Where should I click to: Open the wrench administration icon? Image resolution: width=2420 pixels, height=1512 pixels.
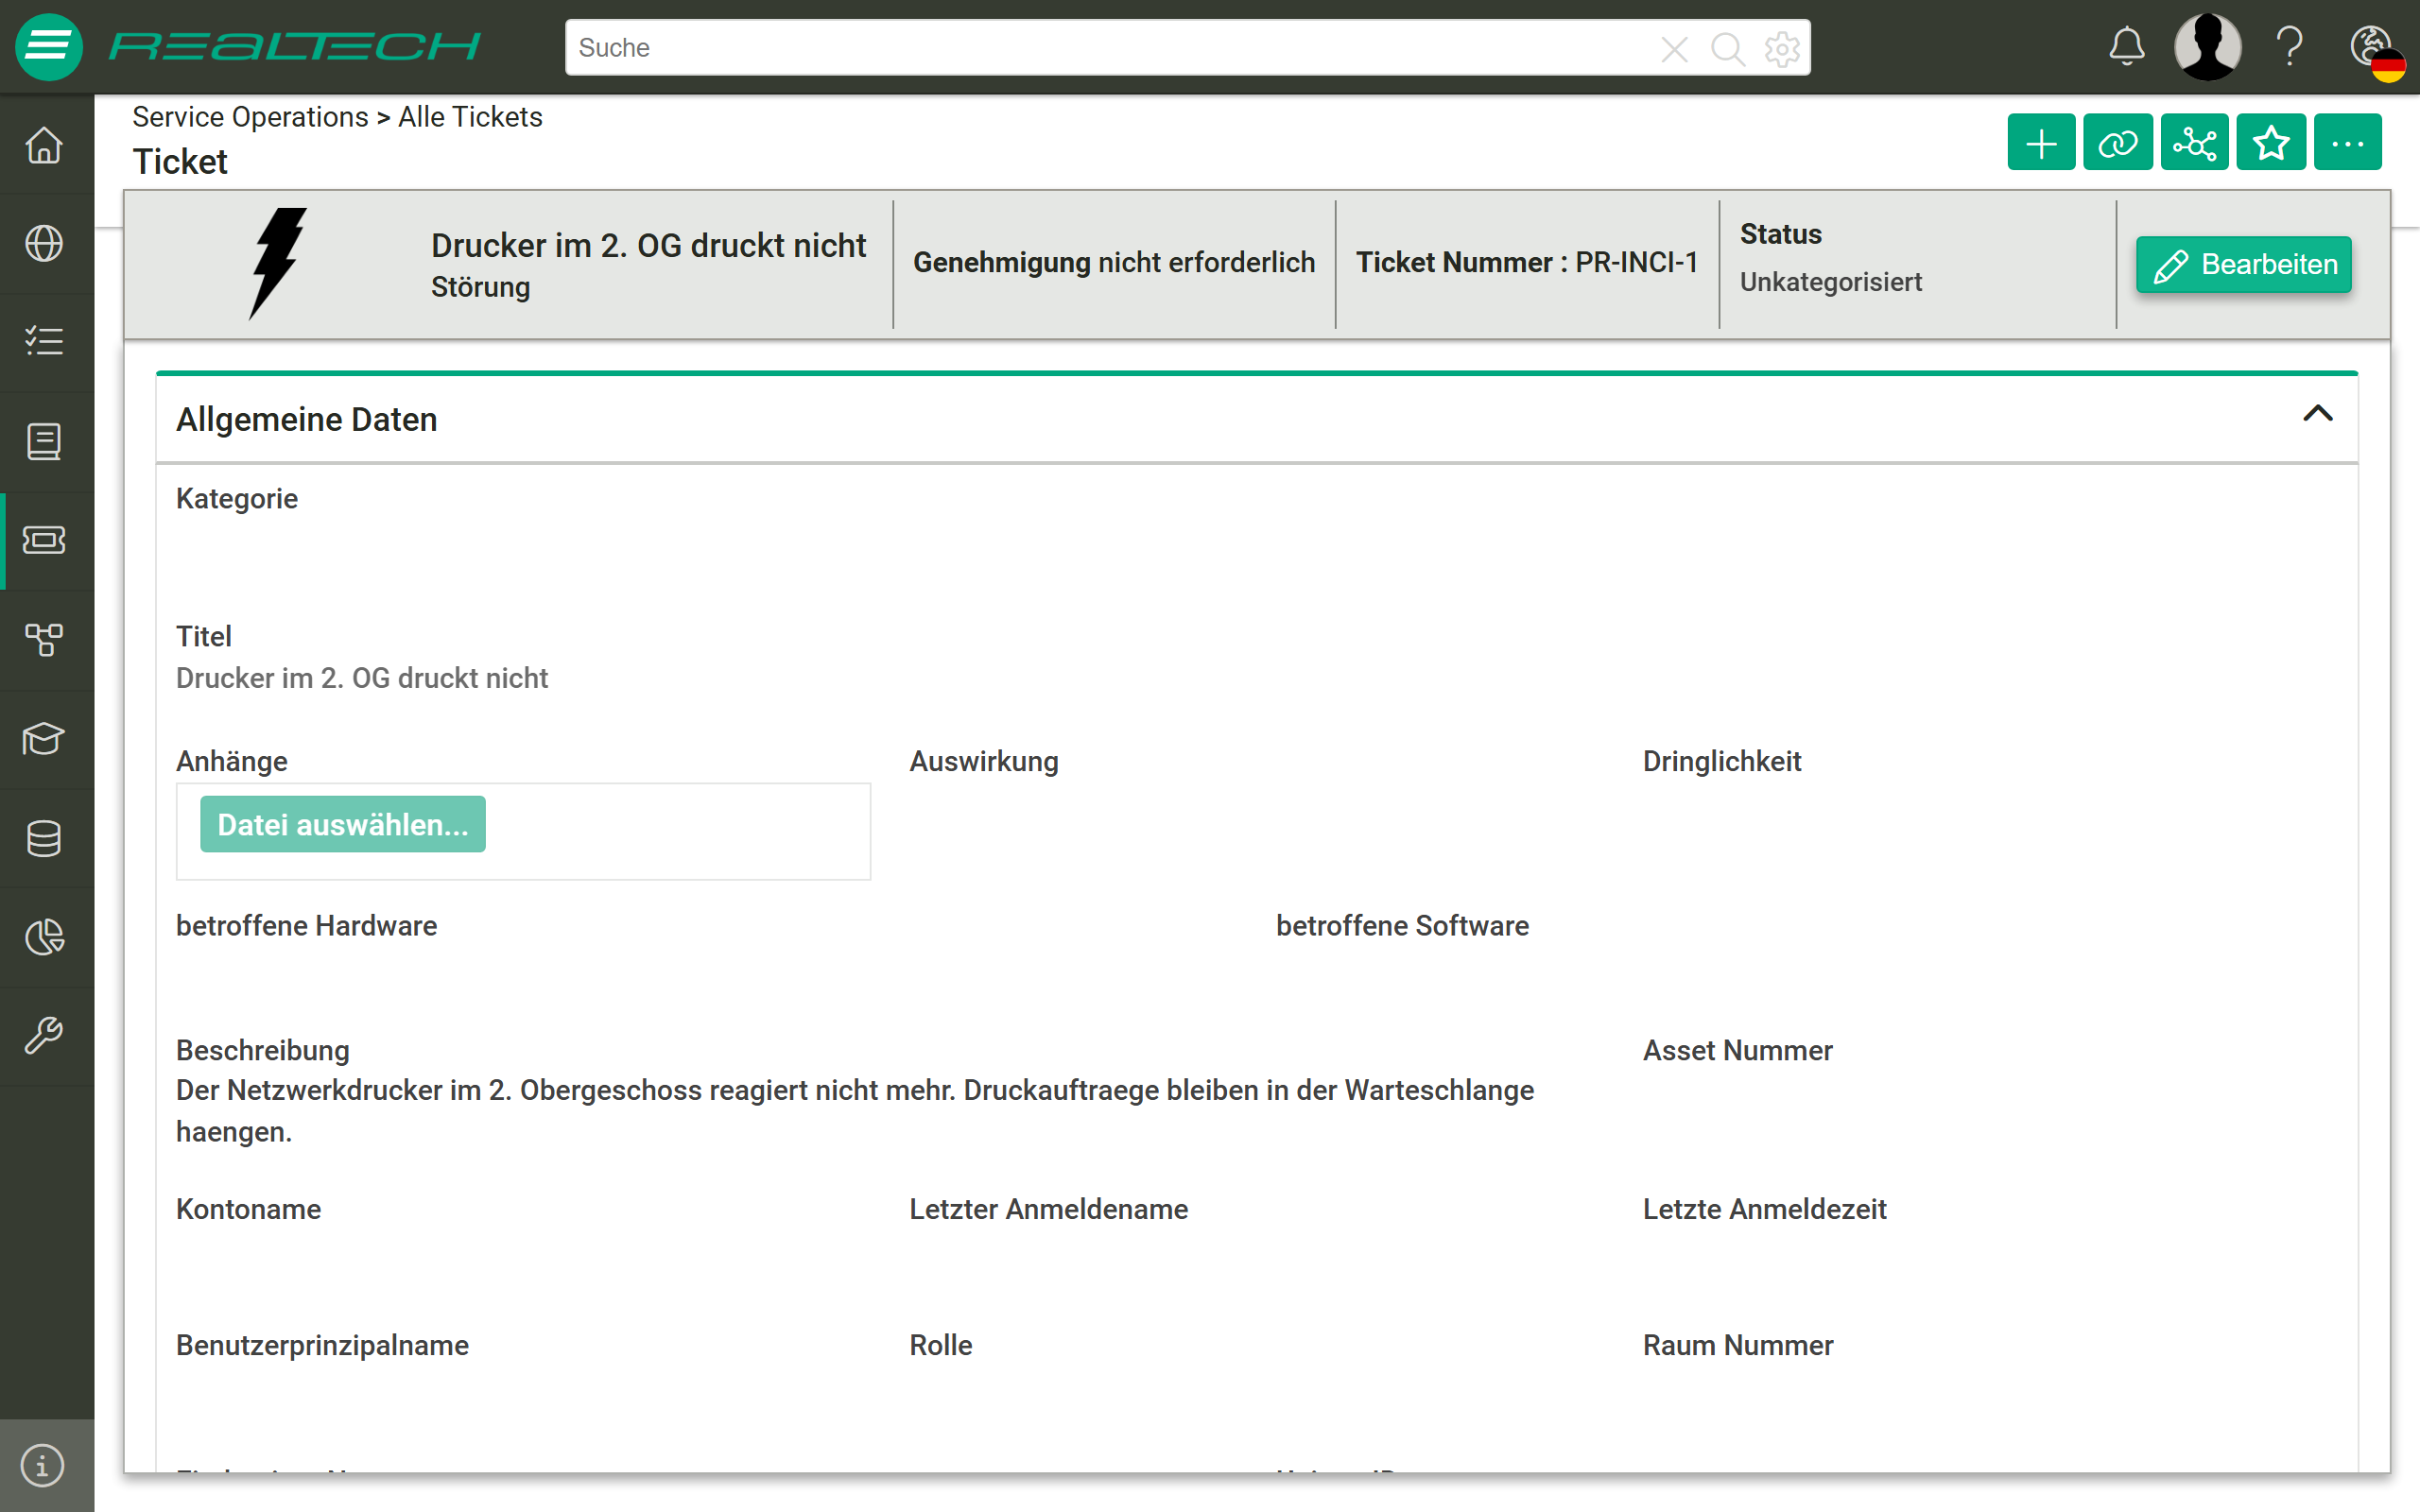(x=44, y=1036)
